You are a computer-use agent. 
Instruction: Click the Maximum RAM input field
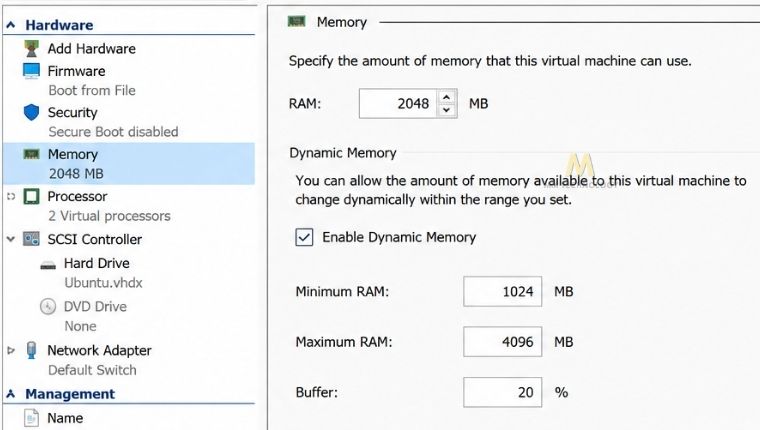pos(503,342)
